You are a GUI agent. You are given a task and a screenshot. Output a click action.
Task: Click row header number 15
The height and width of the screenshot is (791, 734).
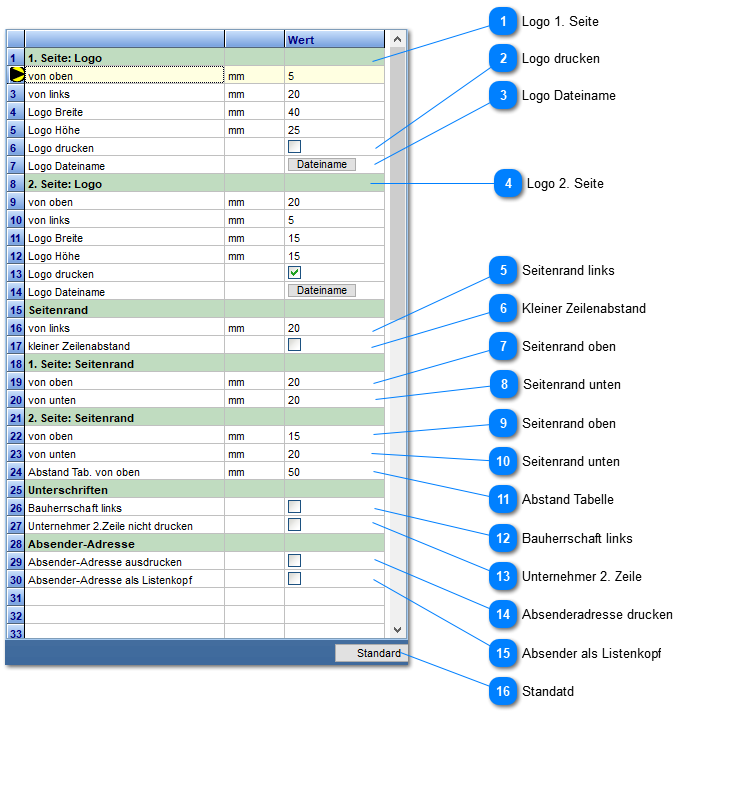point(16,310)
